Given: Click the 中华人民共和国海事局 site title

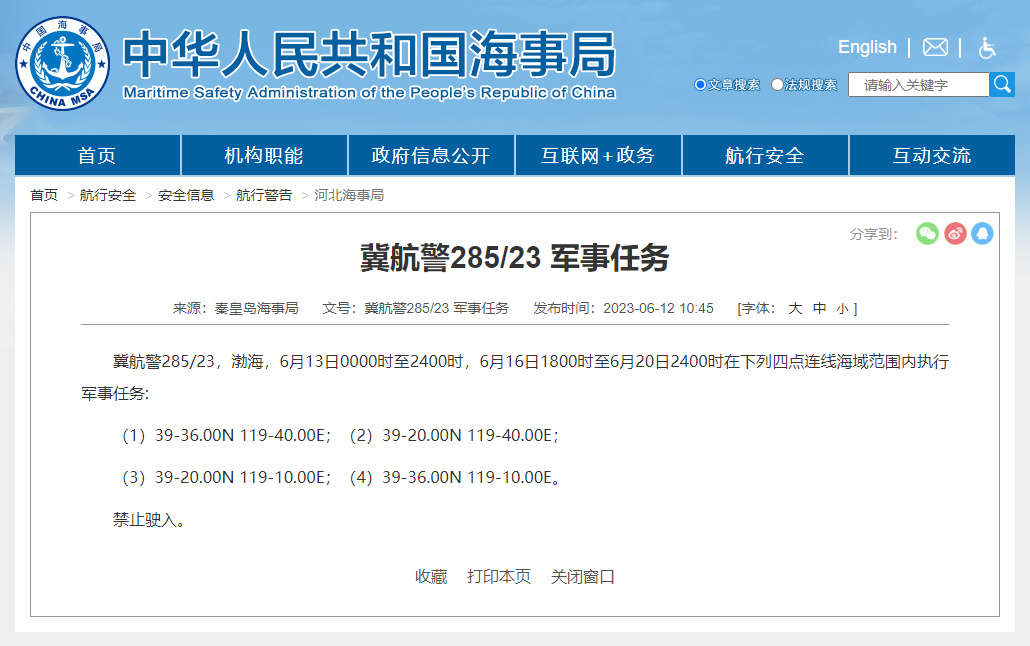Looking at the screenshot, I should click(x=369, y=54).
